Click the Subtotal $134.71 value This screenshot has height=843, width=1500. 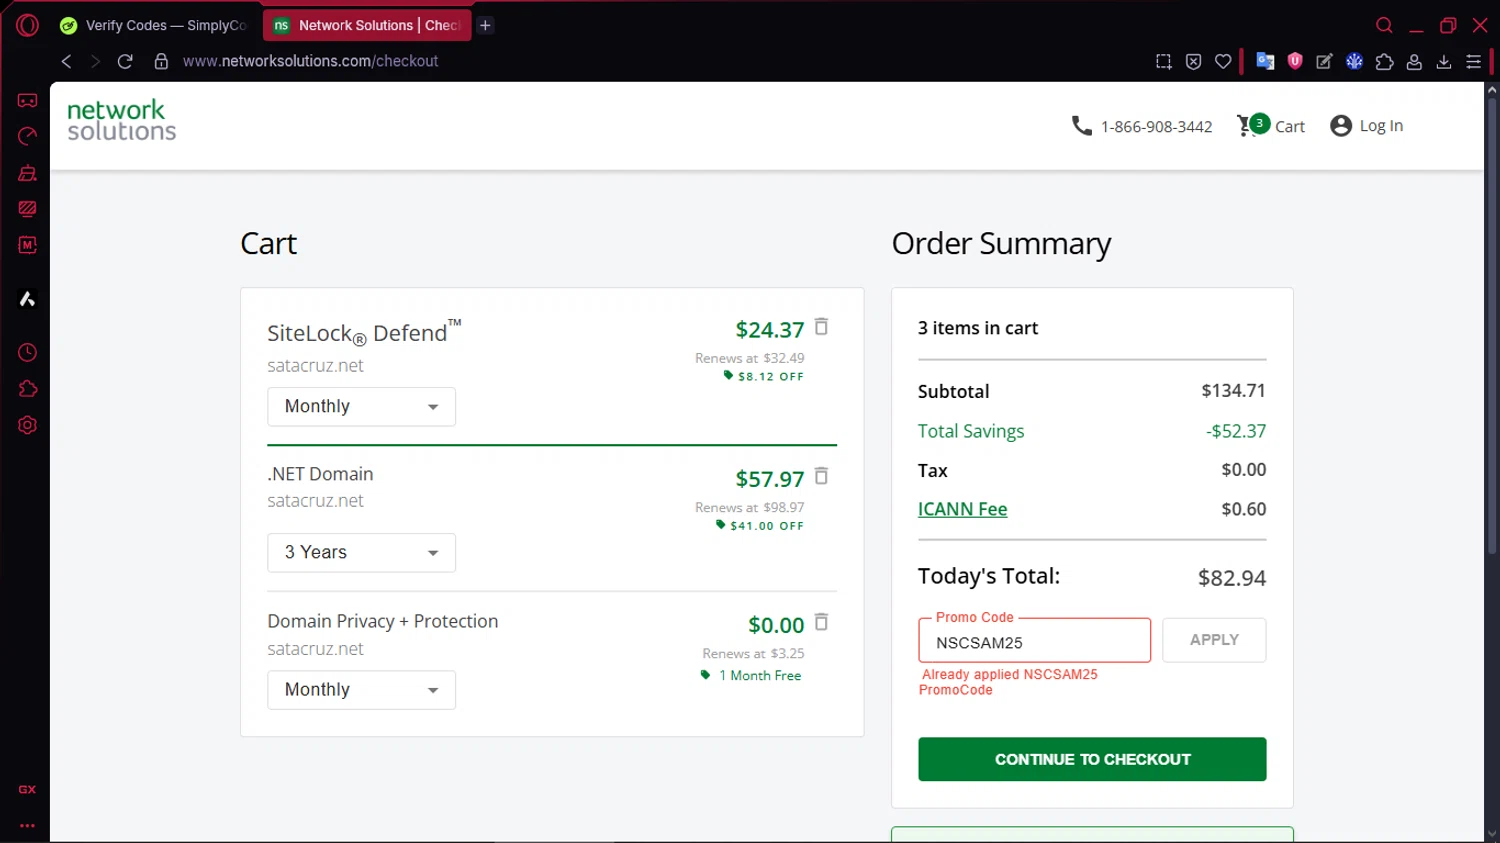[1233, 391]
